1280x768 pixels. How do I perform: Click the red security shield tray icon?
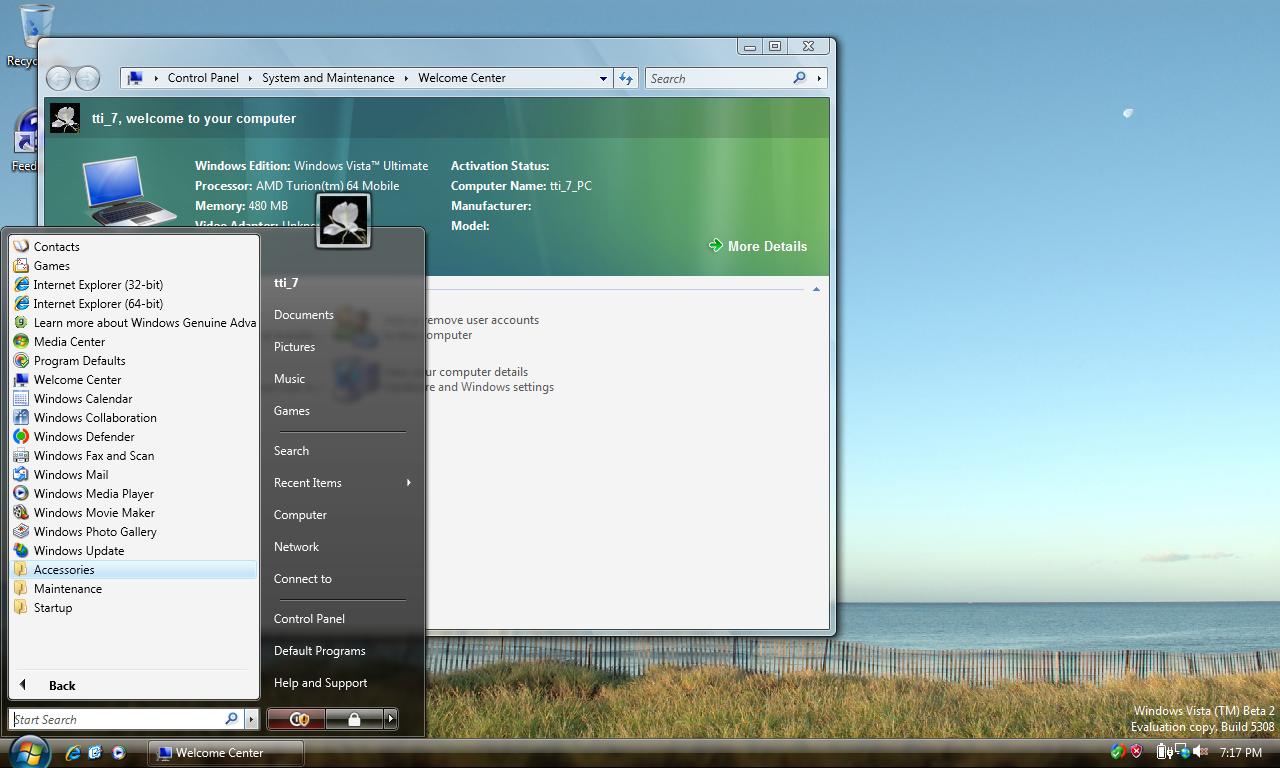1136,752
